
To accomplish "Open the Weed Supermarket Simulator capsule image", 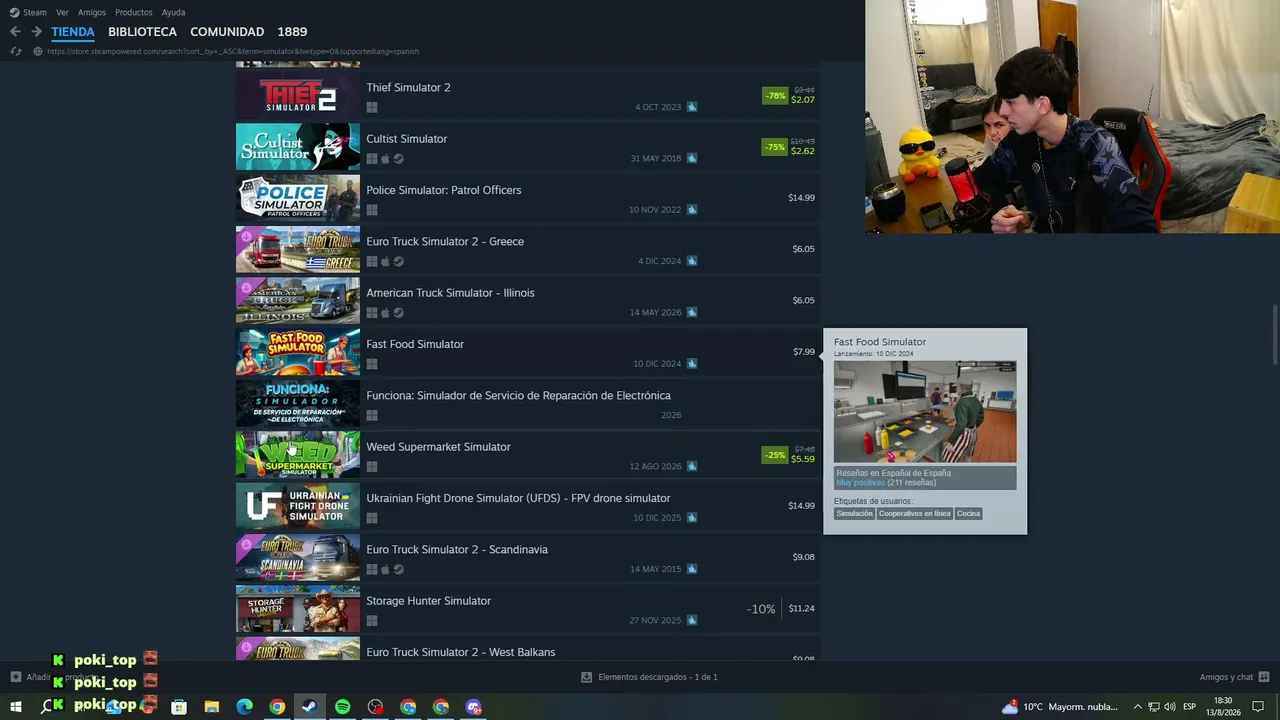I will point(298,455).
